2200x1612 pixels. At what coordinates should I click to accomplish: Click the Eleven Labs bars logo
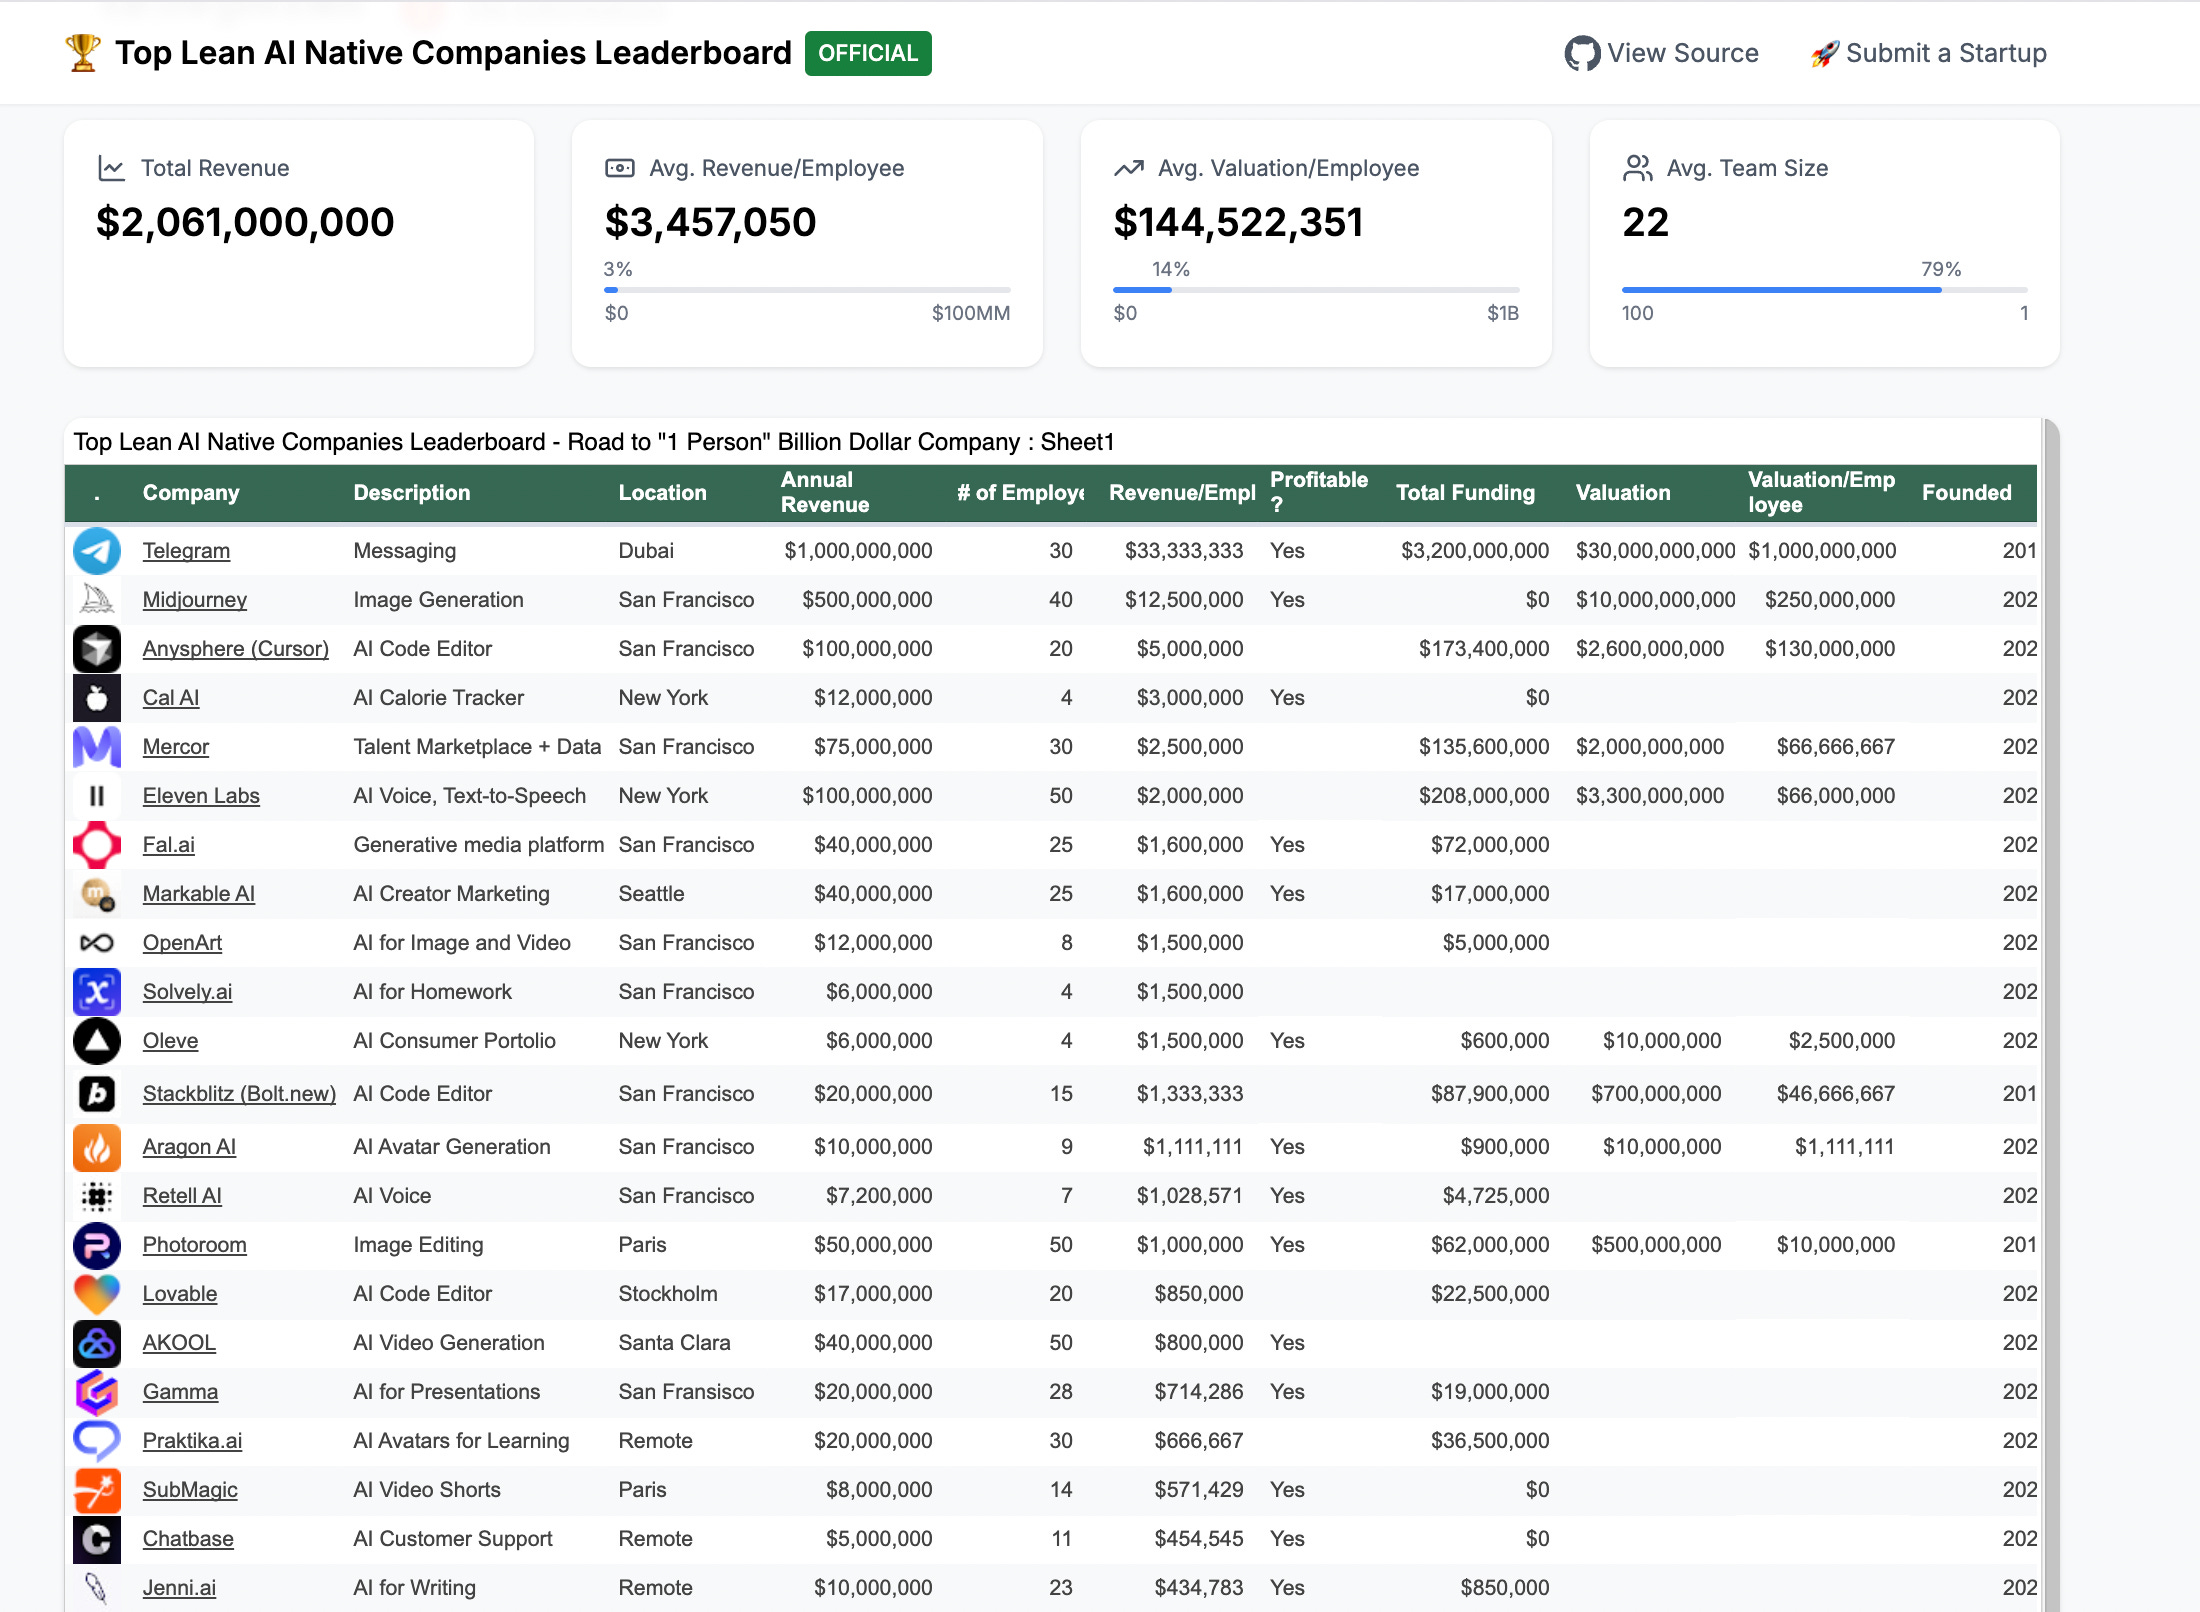[97, 796]
